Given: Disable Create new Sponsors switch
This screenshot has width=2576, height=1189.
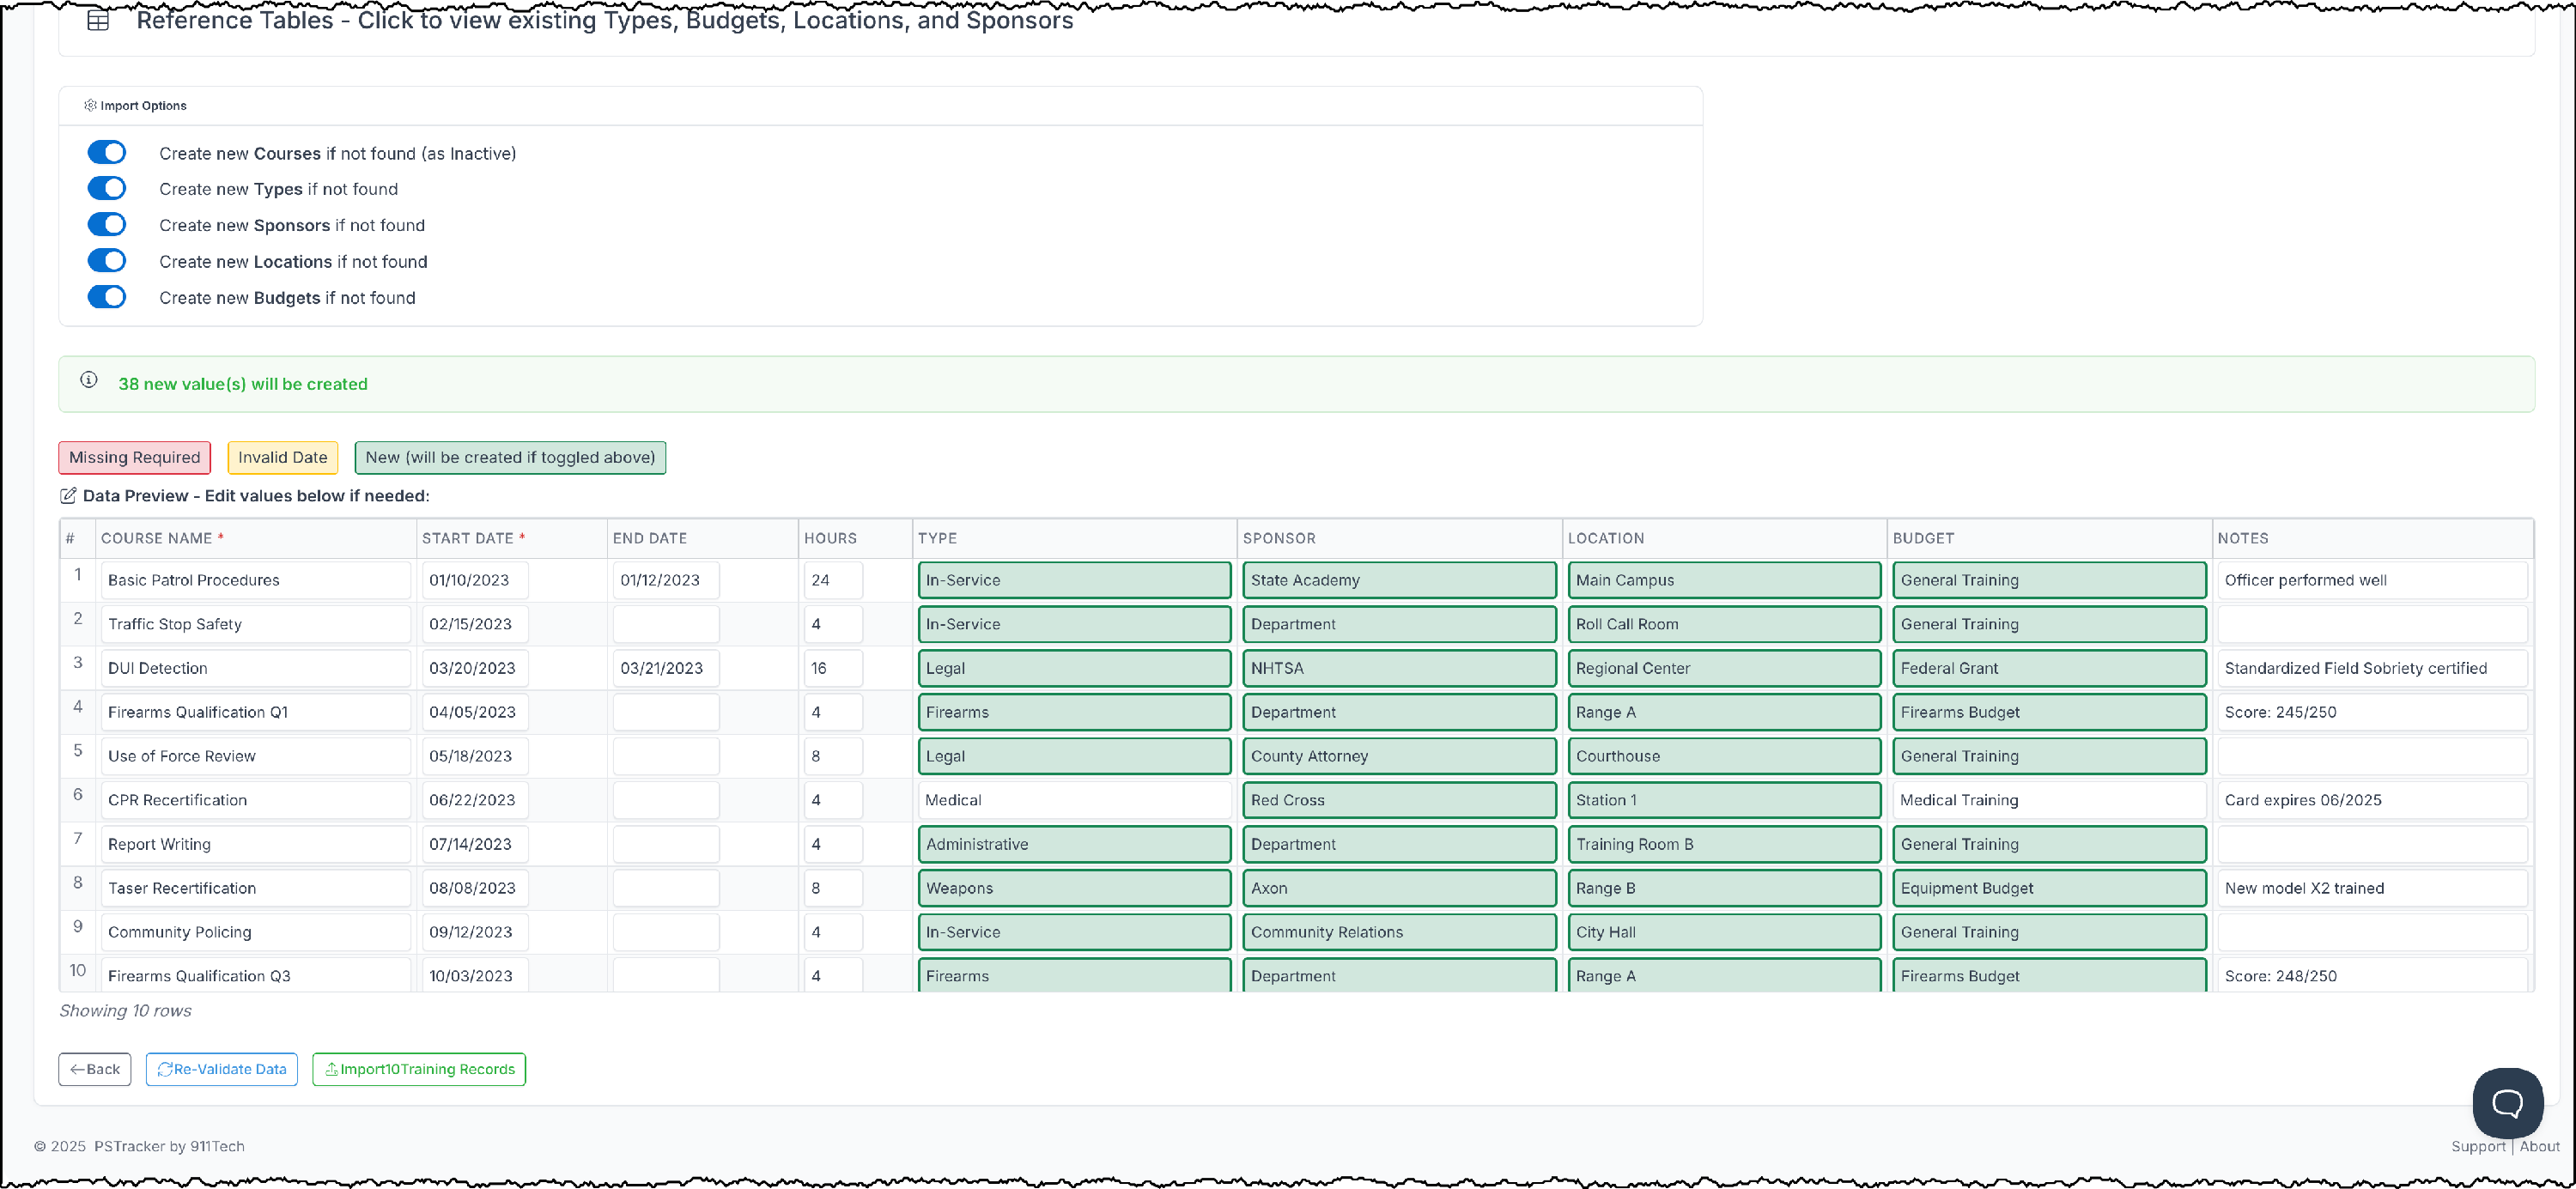Looking at the screenshot, I should tap(107, 225).
